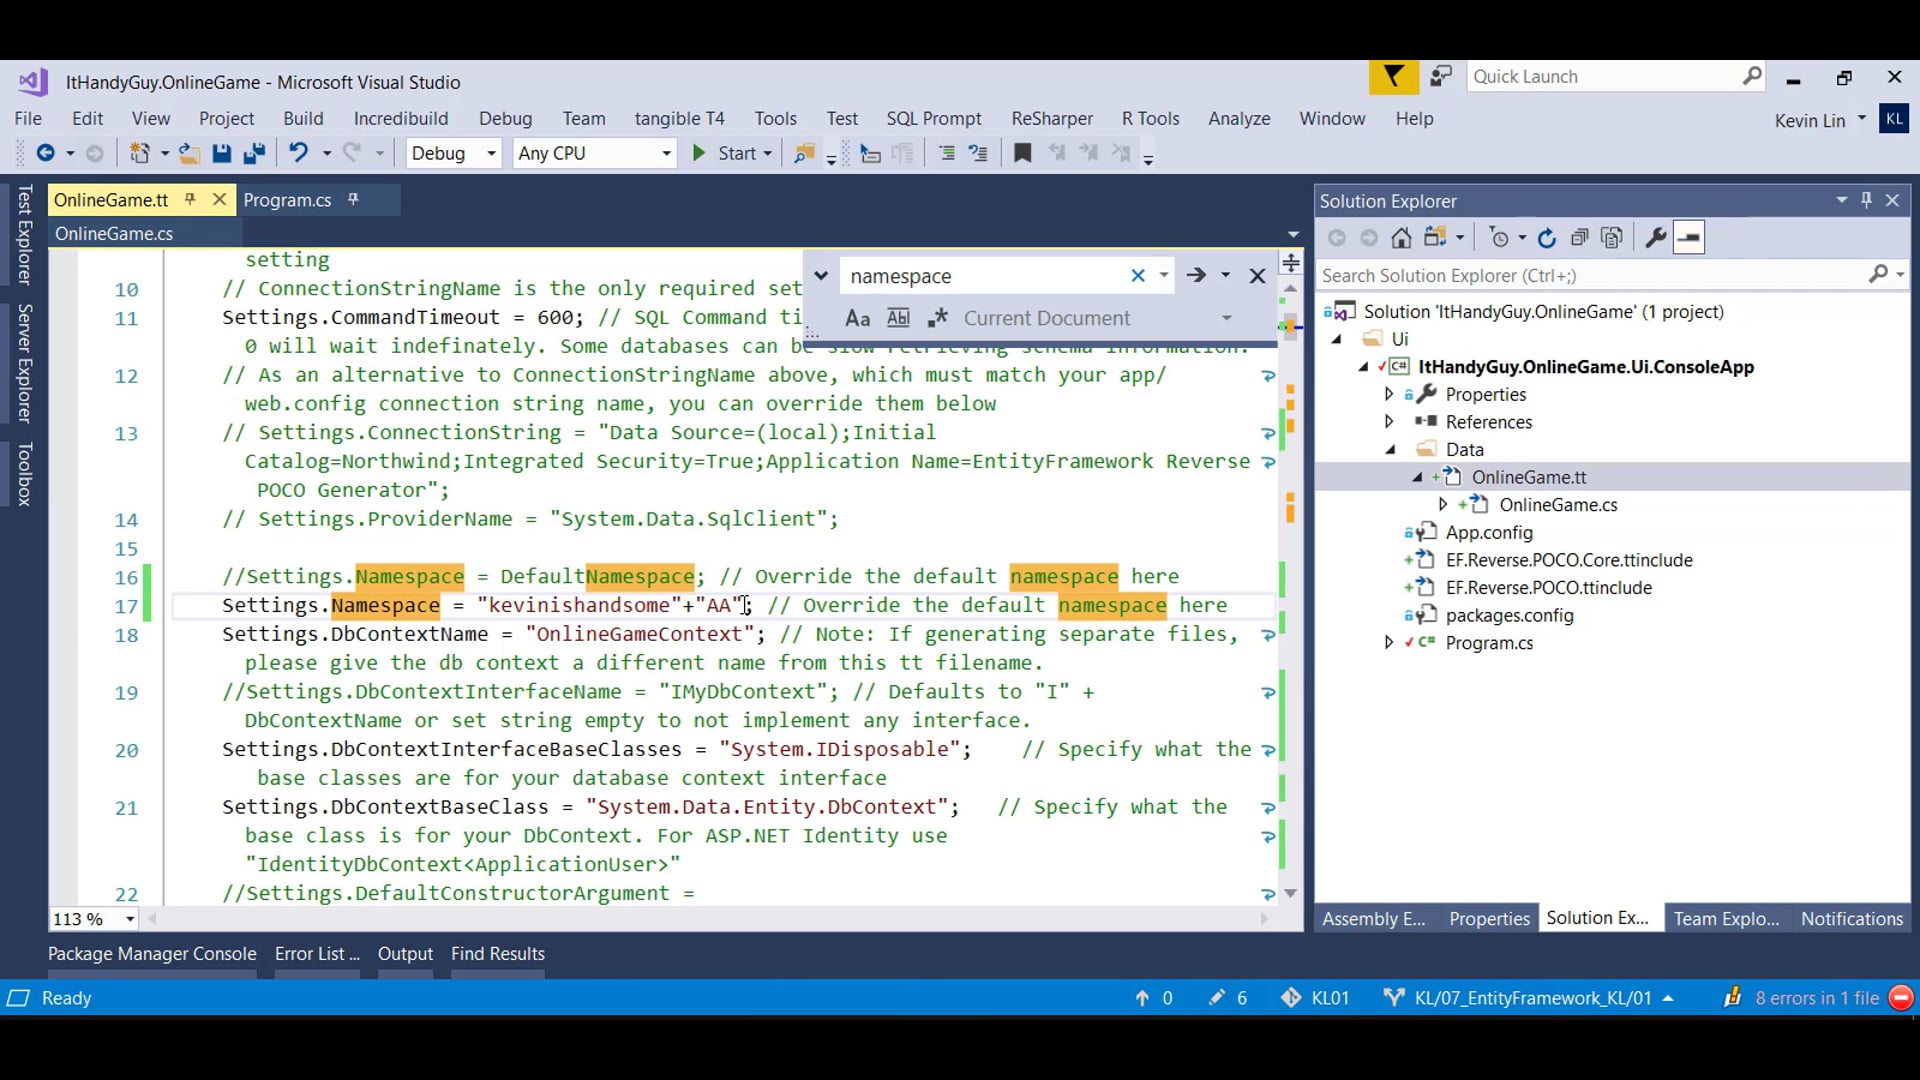Refresh Solution Explorer with the refresh icon
This screenshot has width=1920, height=1080.
[1547, 238]
